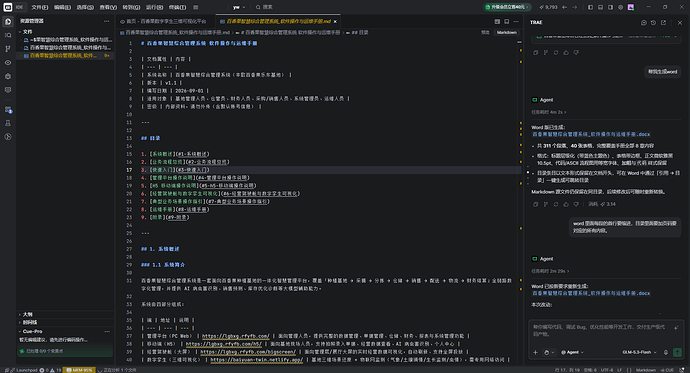Regenerate the Word-generated Agent reply

(556, 204)
